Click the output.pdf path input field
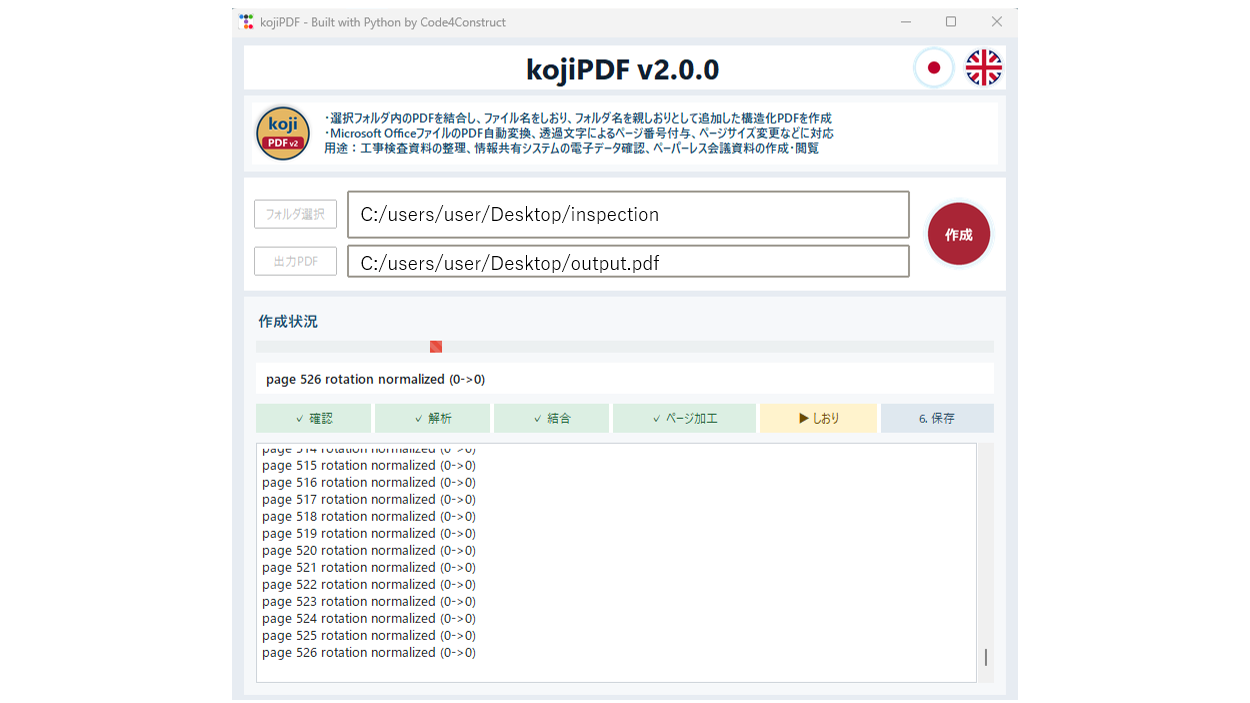Image resolution: width=1250 pixels, height=703 pixels. 628,262
